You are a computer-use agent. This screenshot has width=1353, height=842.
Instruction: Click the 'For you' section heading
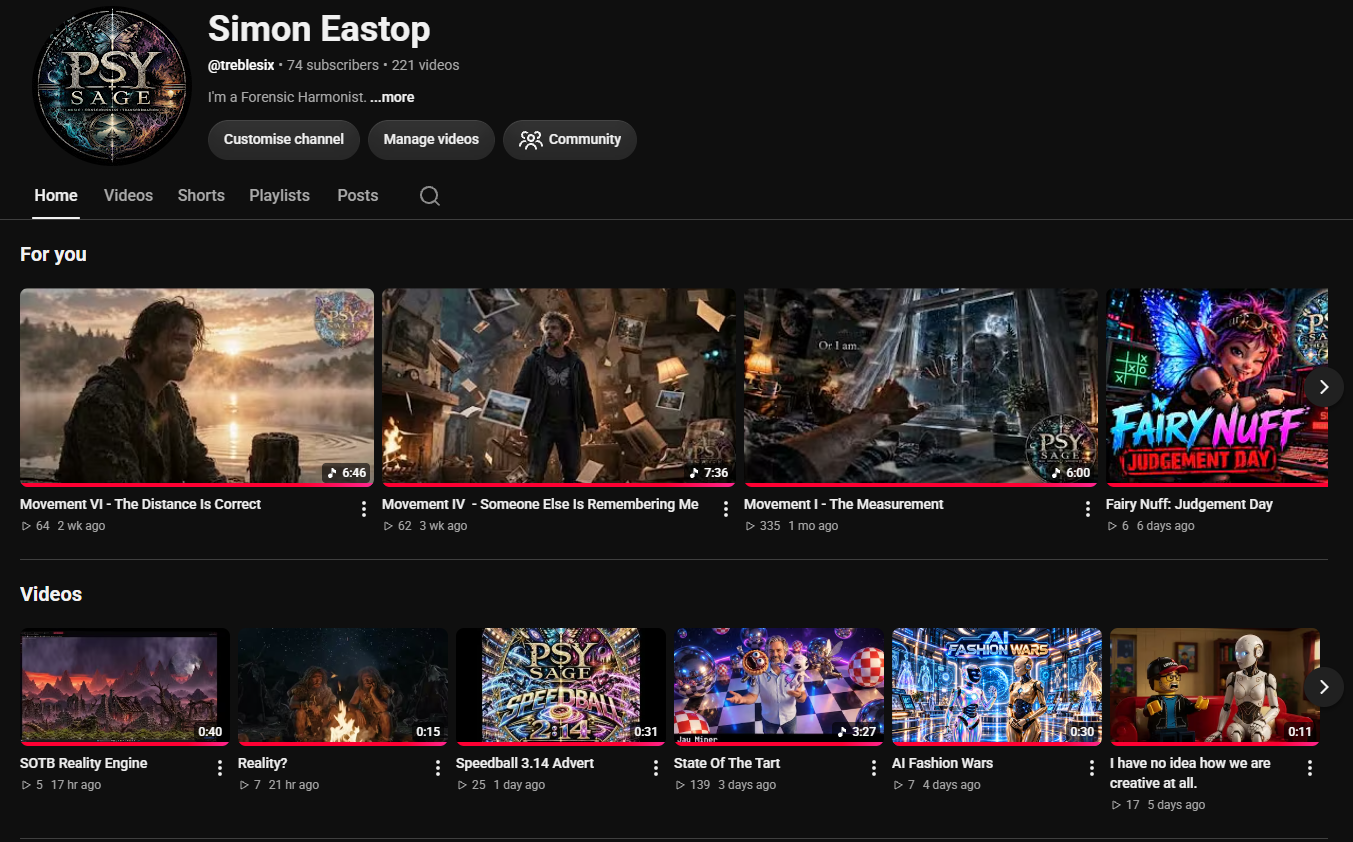53,254
